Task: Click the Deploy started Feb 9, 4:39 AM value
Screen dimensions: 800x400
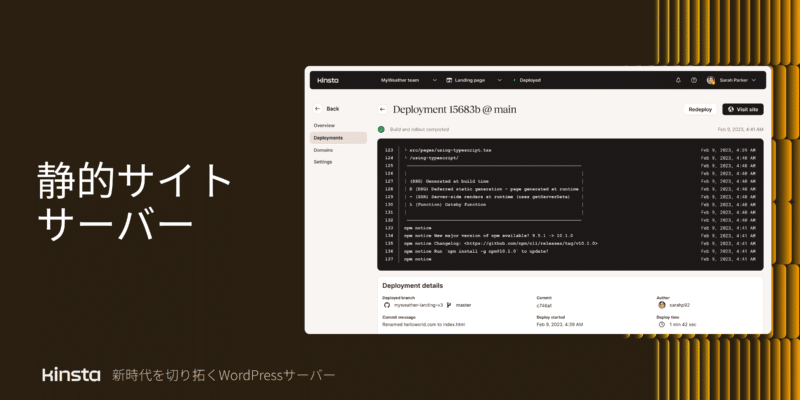Action: pyautogui.click(x=560, y=324)
